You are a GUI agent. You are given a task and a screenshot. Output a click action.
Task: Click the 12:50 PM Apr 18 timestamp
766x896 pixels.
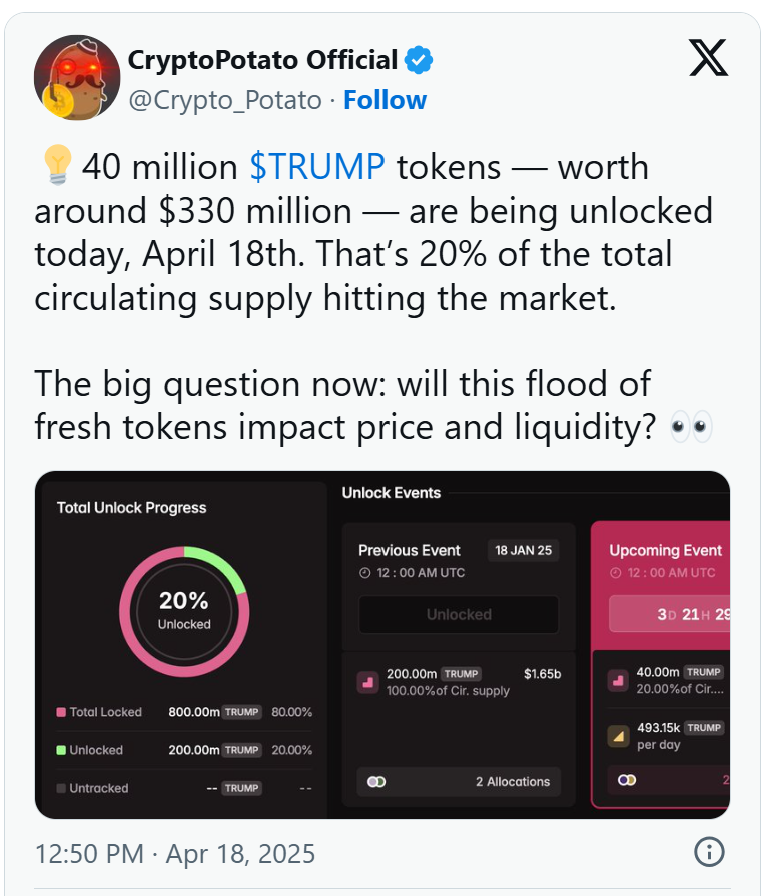tap(175, 854)
